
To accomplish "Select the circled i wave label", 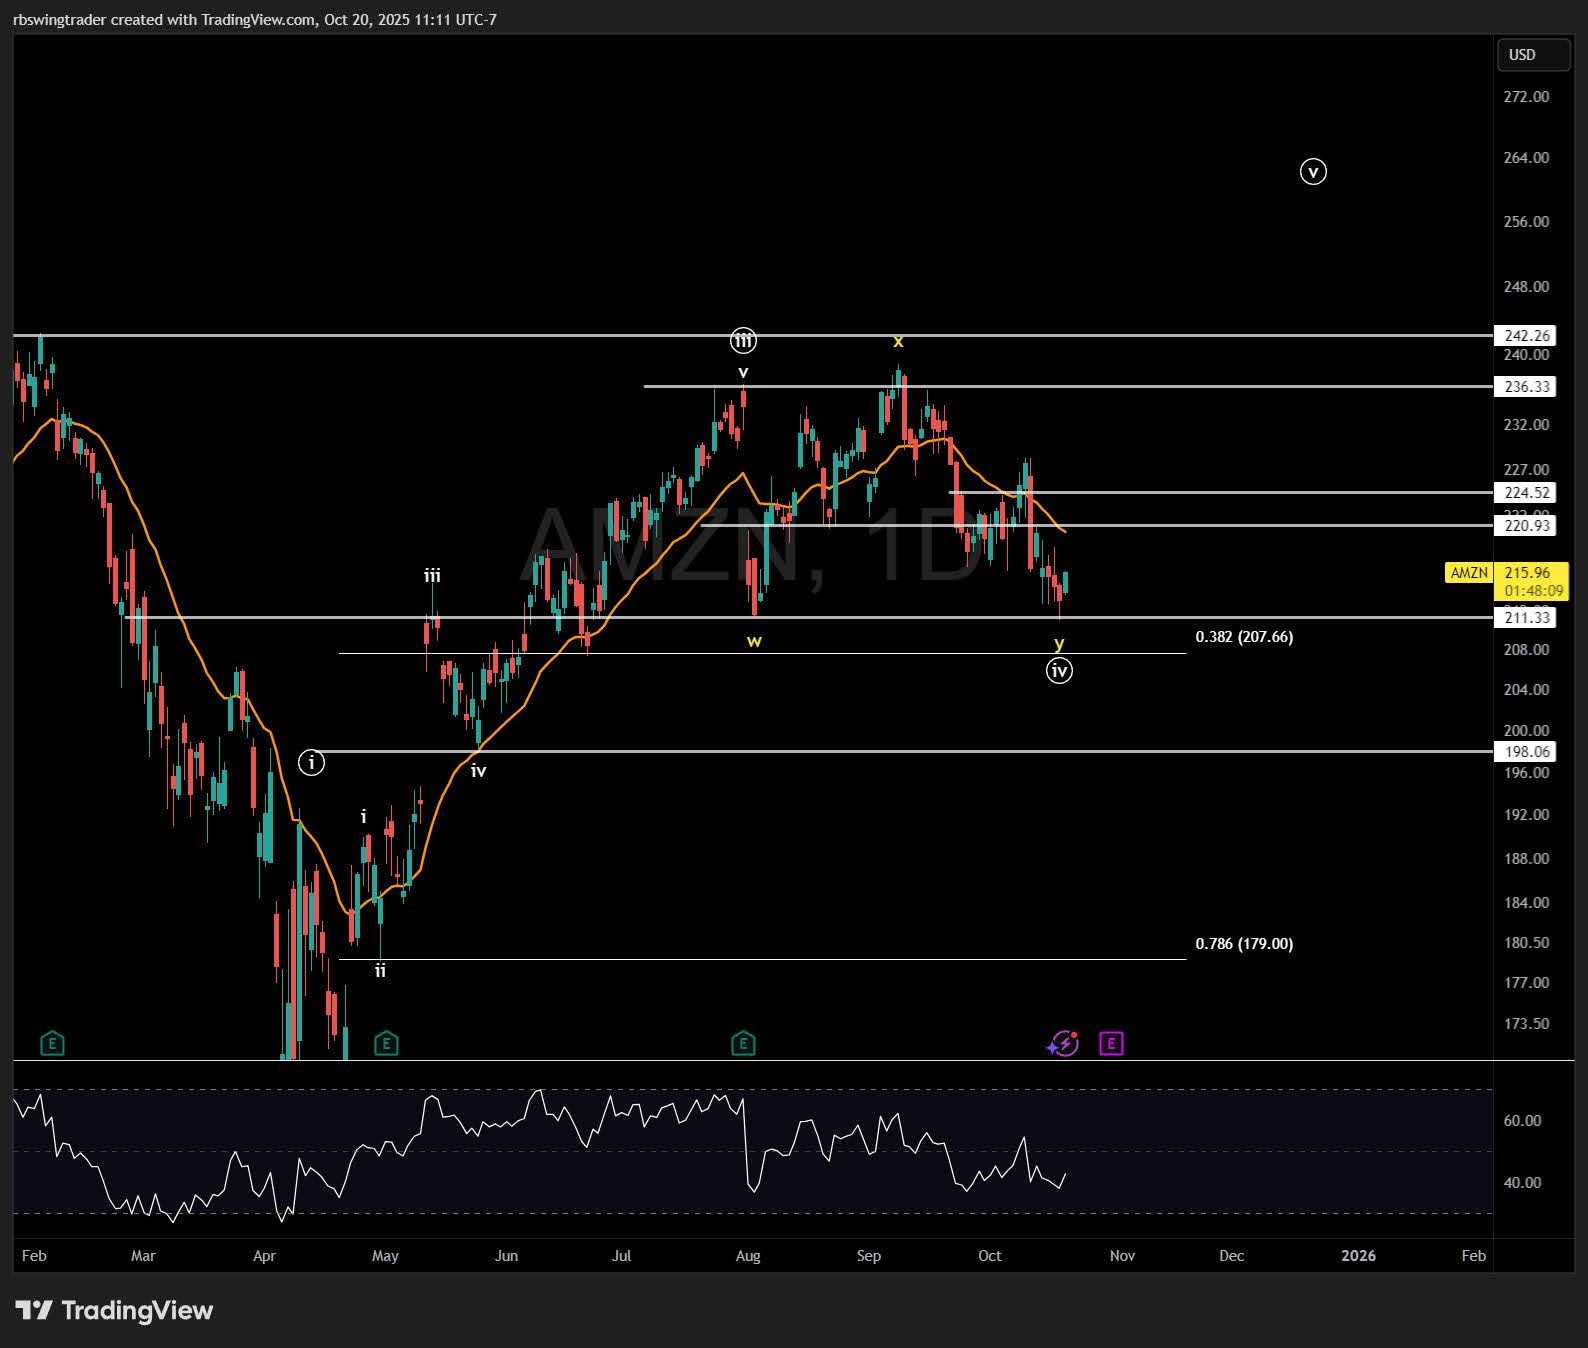I will 312,763.
